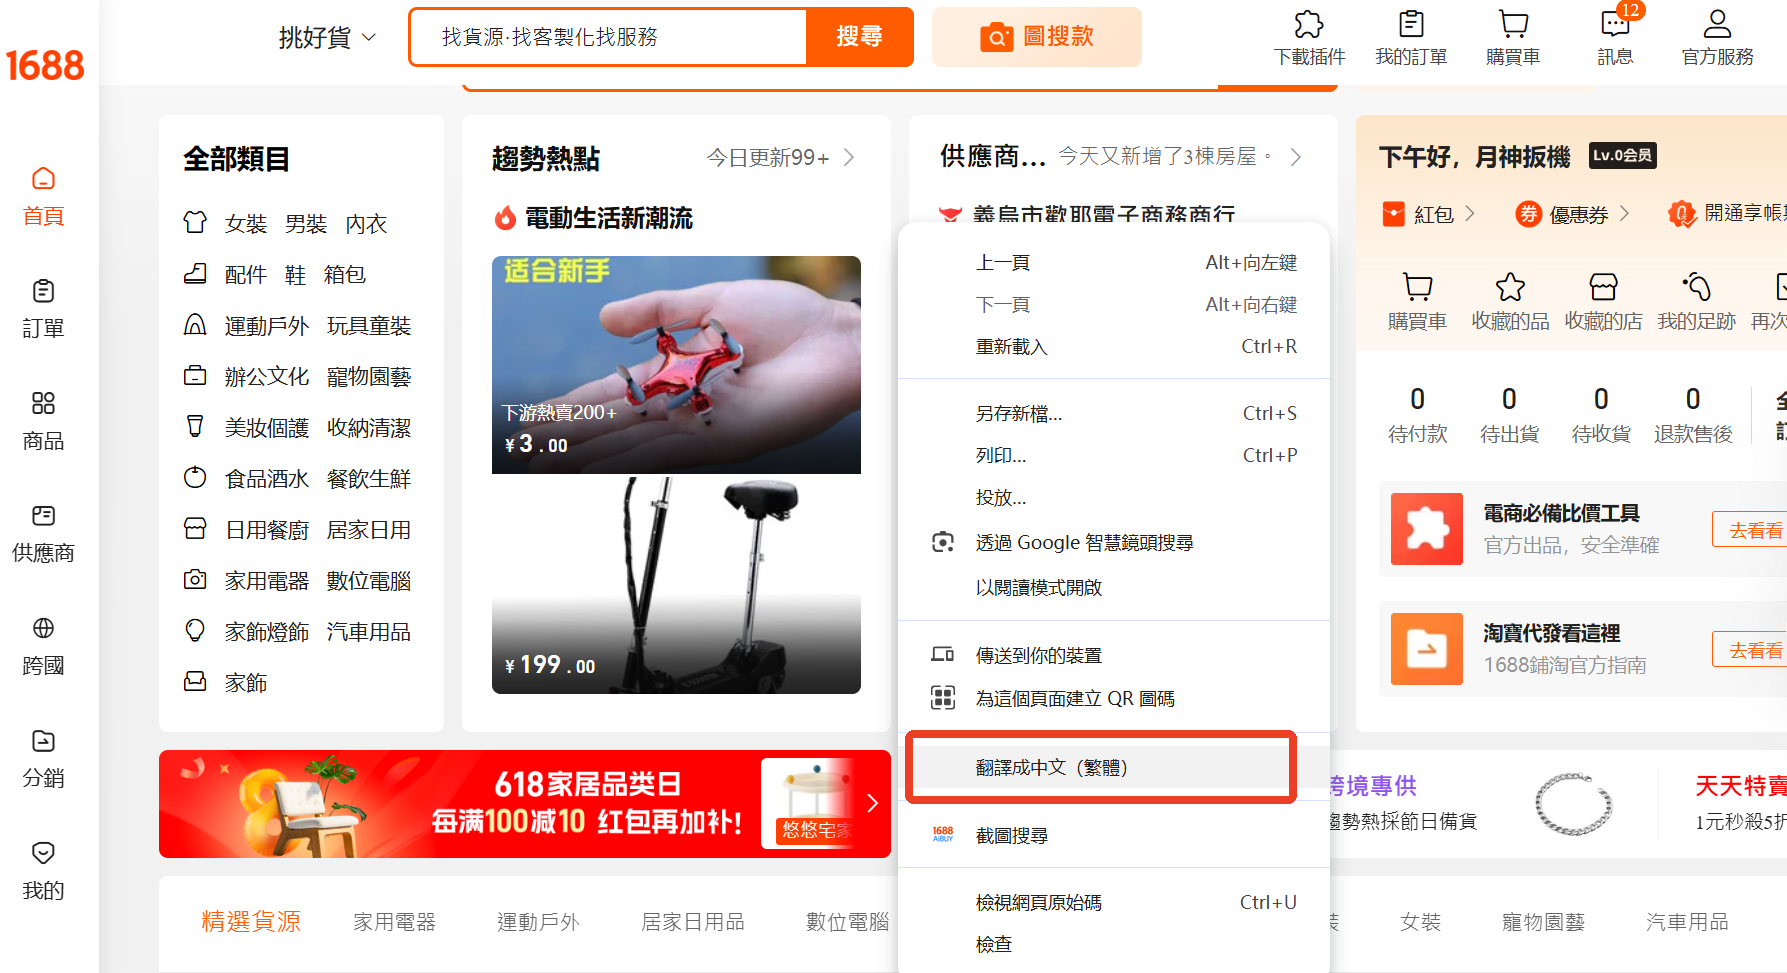Screen dimensions: 1787x973
Task: Select 重新載入 in the context menu
Action: coord(1114,347)
